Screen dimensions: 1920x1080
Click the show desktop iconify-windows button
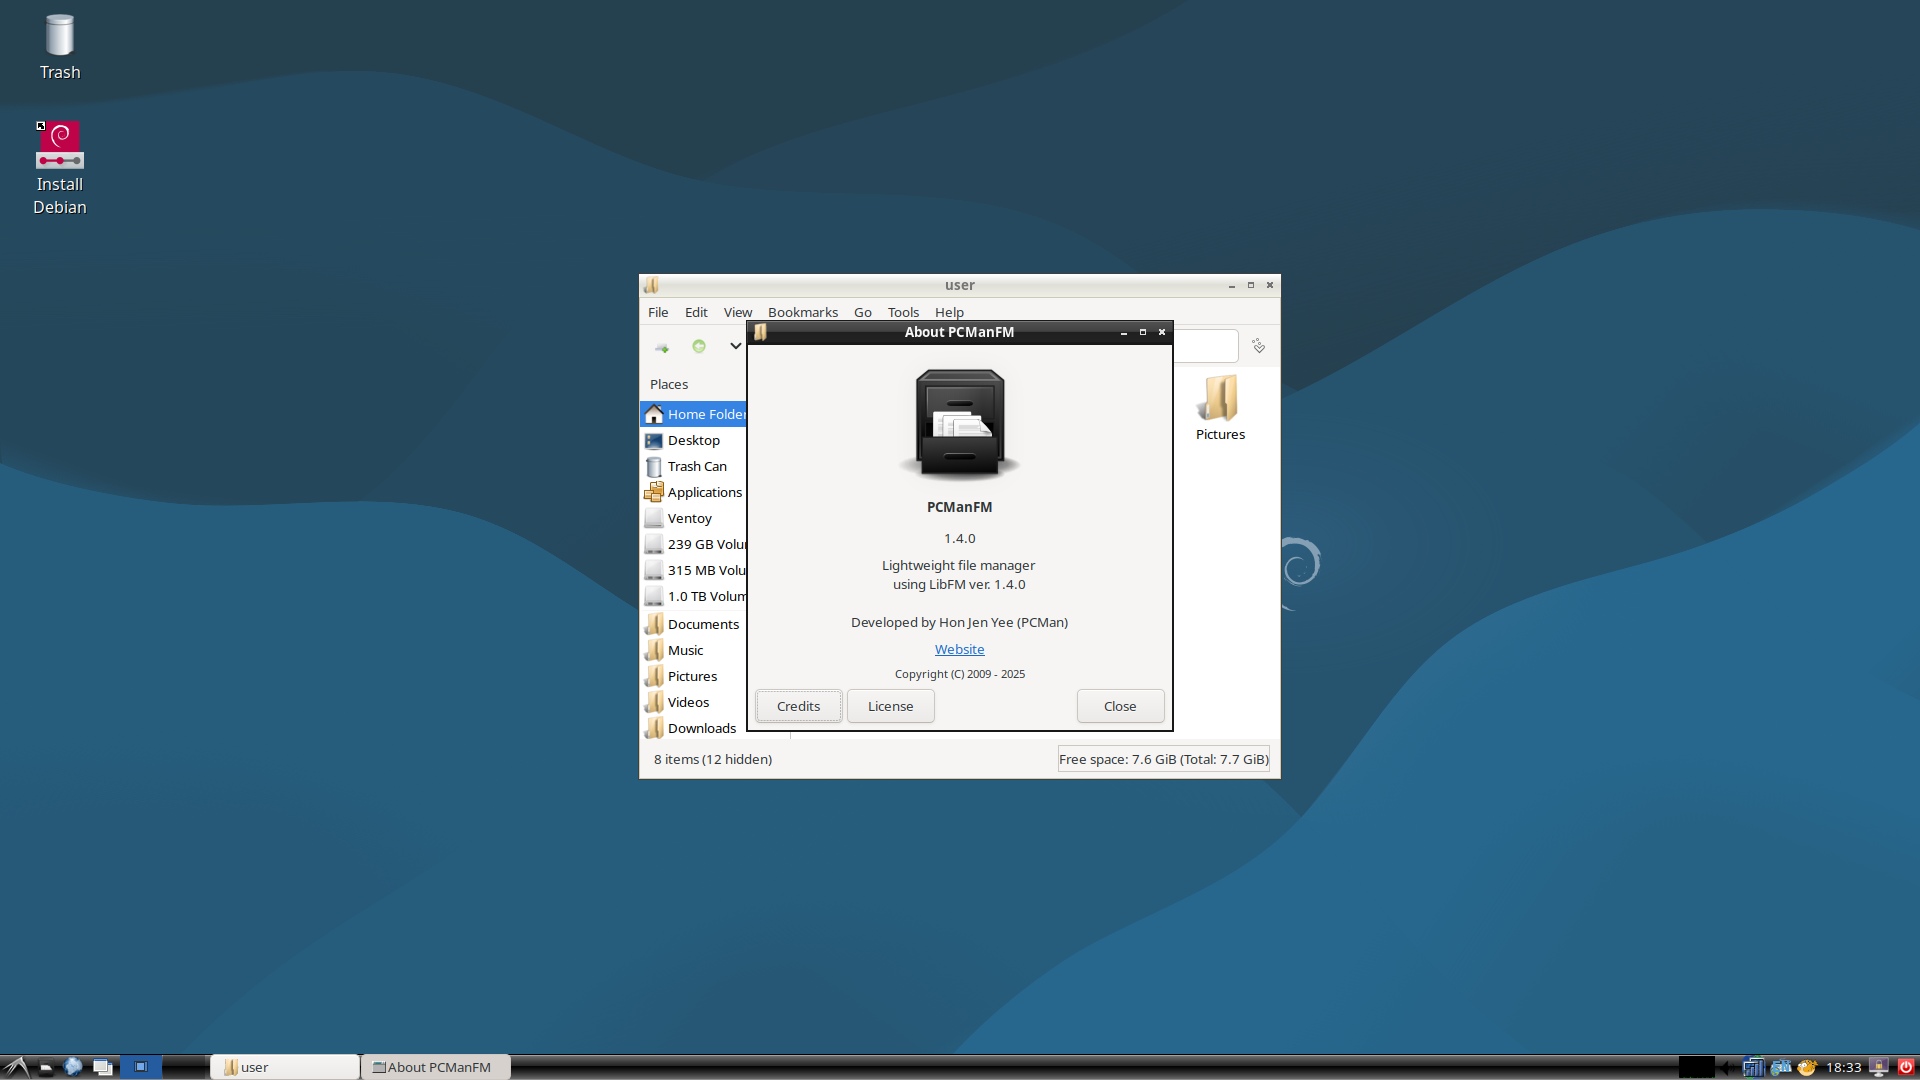click(x=102, y=1067)
